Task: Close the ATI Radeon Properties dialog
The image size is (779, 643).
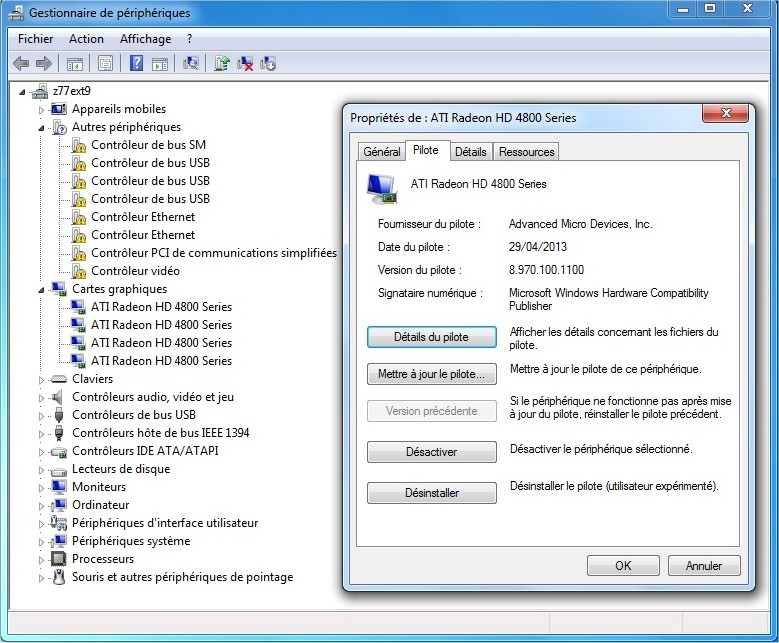Action: (725, 113)
